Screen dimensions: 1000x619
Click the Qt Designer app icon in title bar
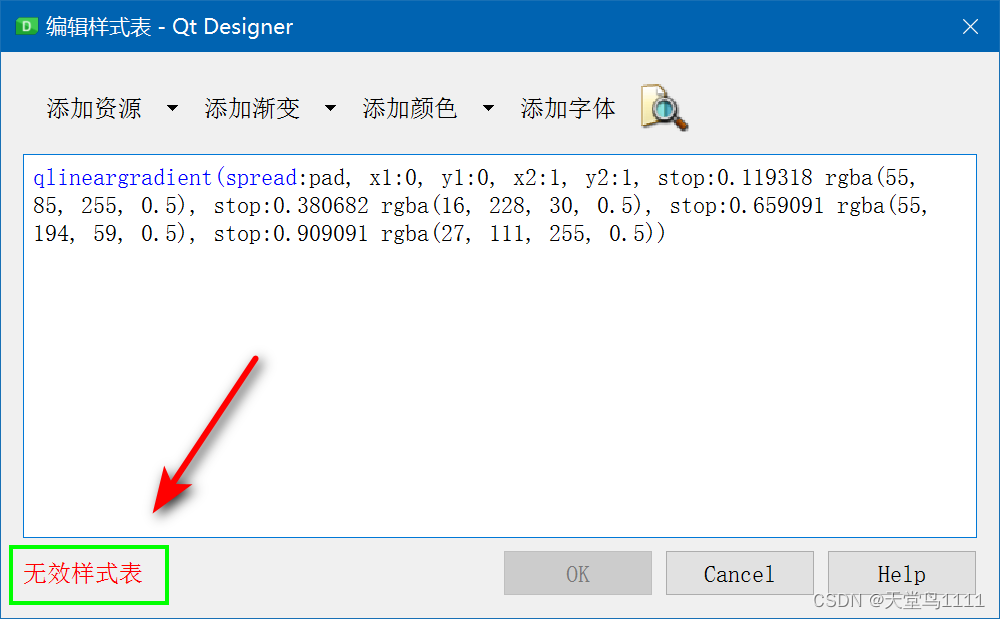27,26
